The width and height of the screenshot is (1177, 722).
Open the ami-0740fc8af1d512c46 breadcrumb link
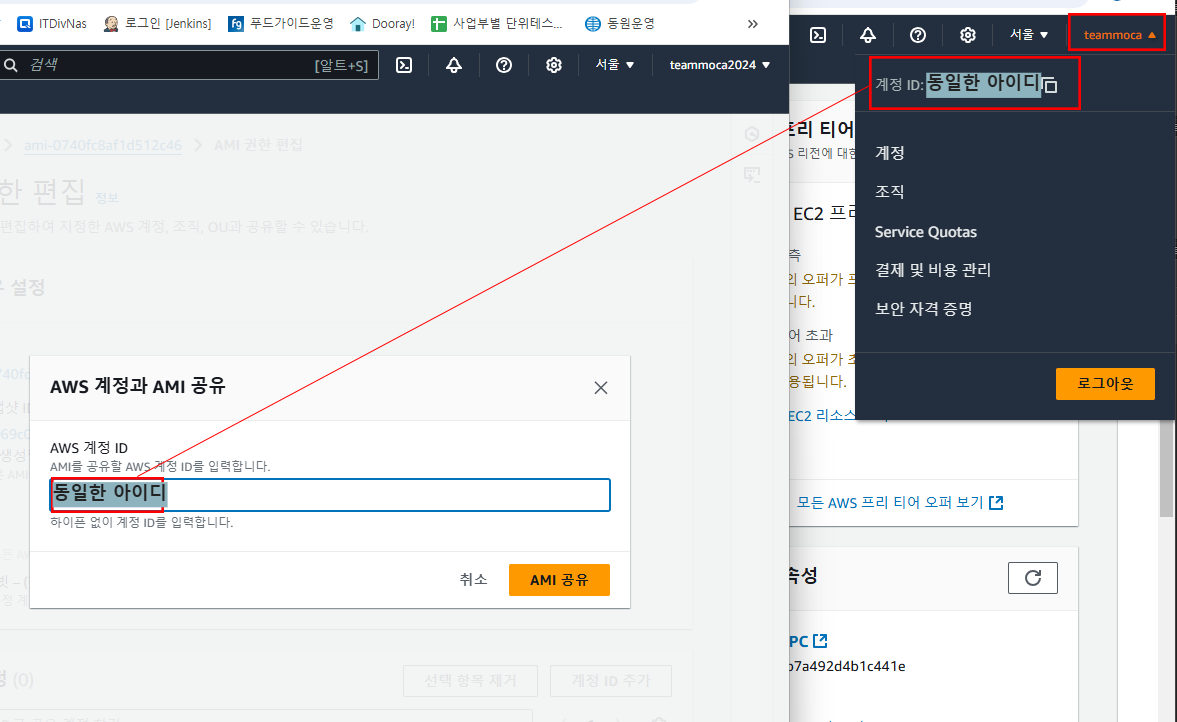(x=103, y=145)
